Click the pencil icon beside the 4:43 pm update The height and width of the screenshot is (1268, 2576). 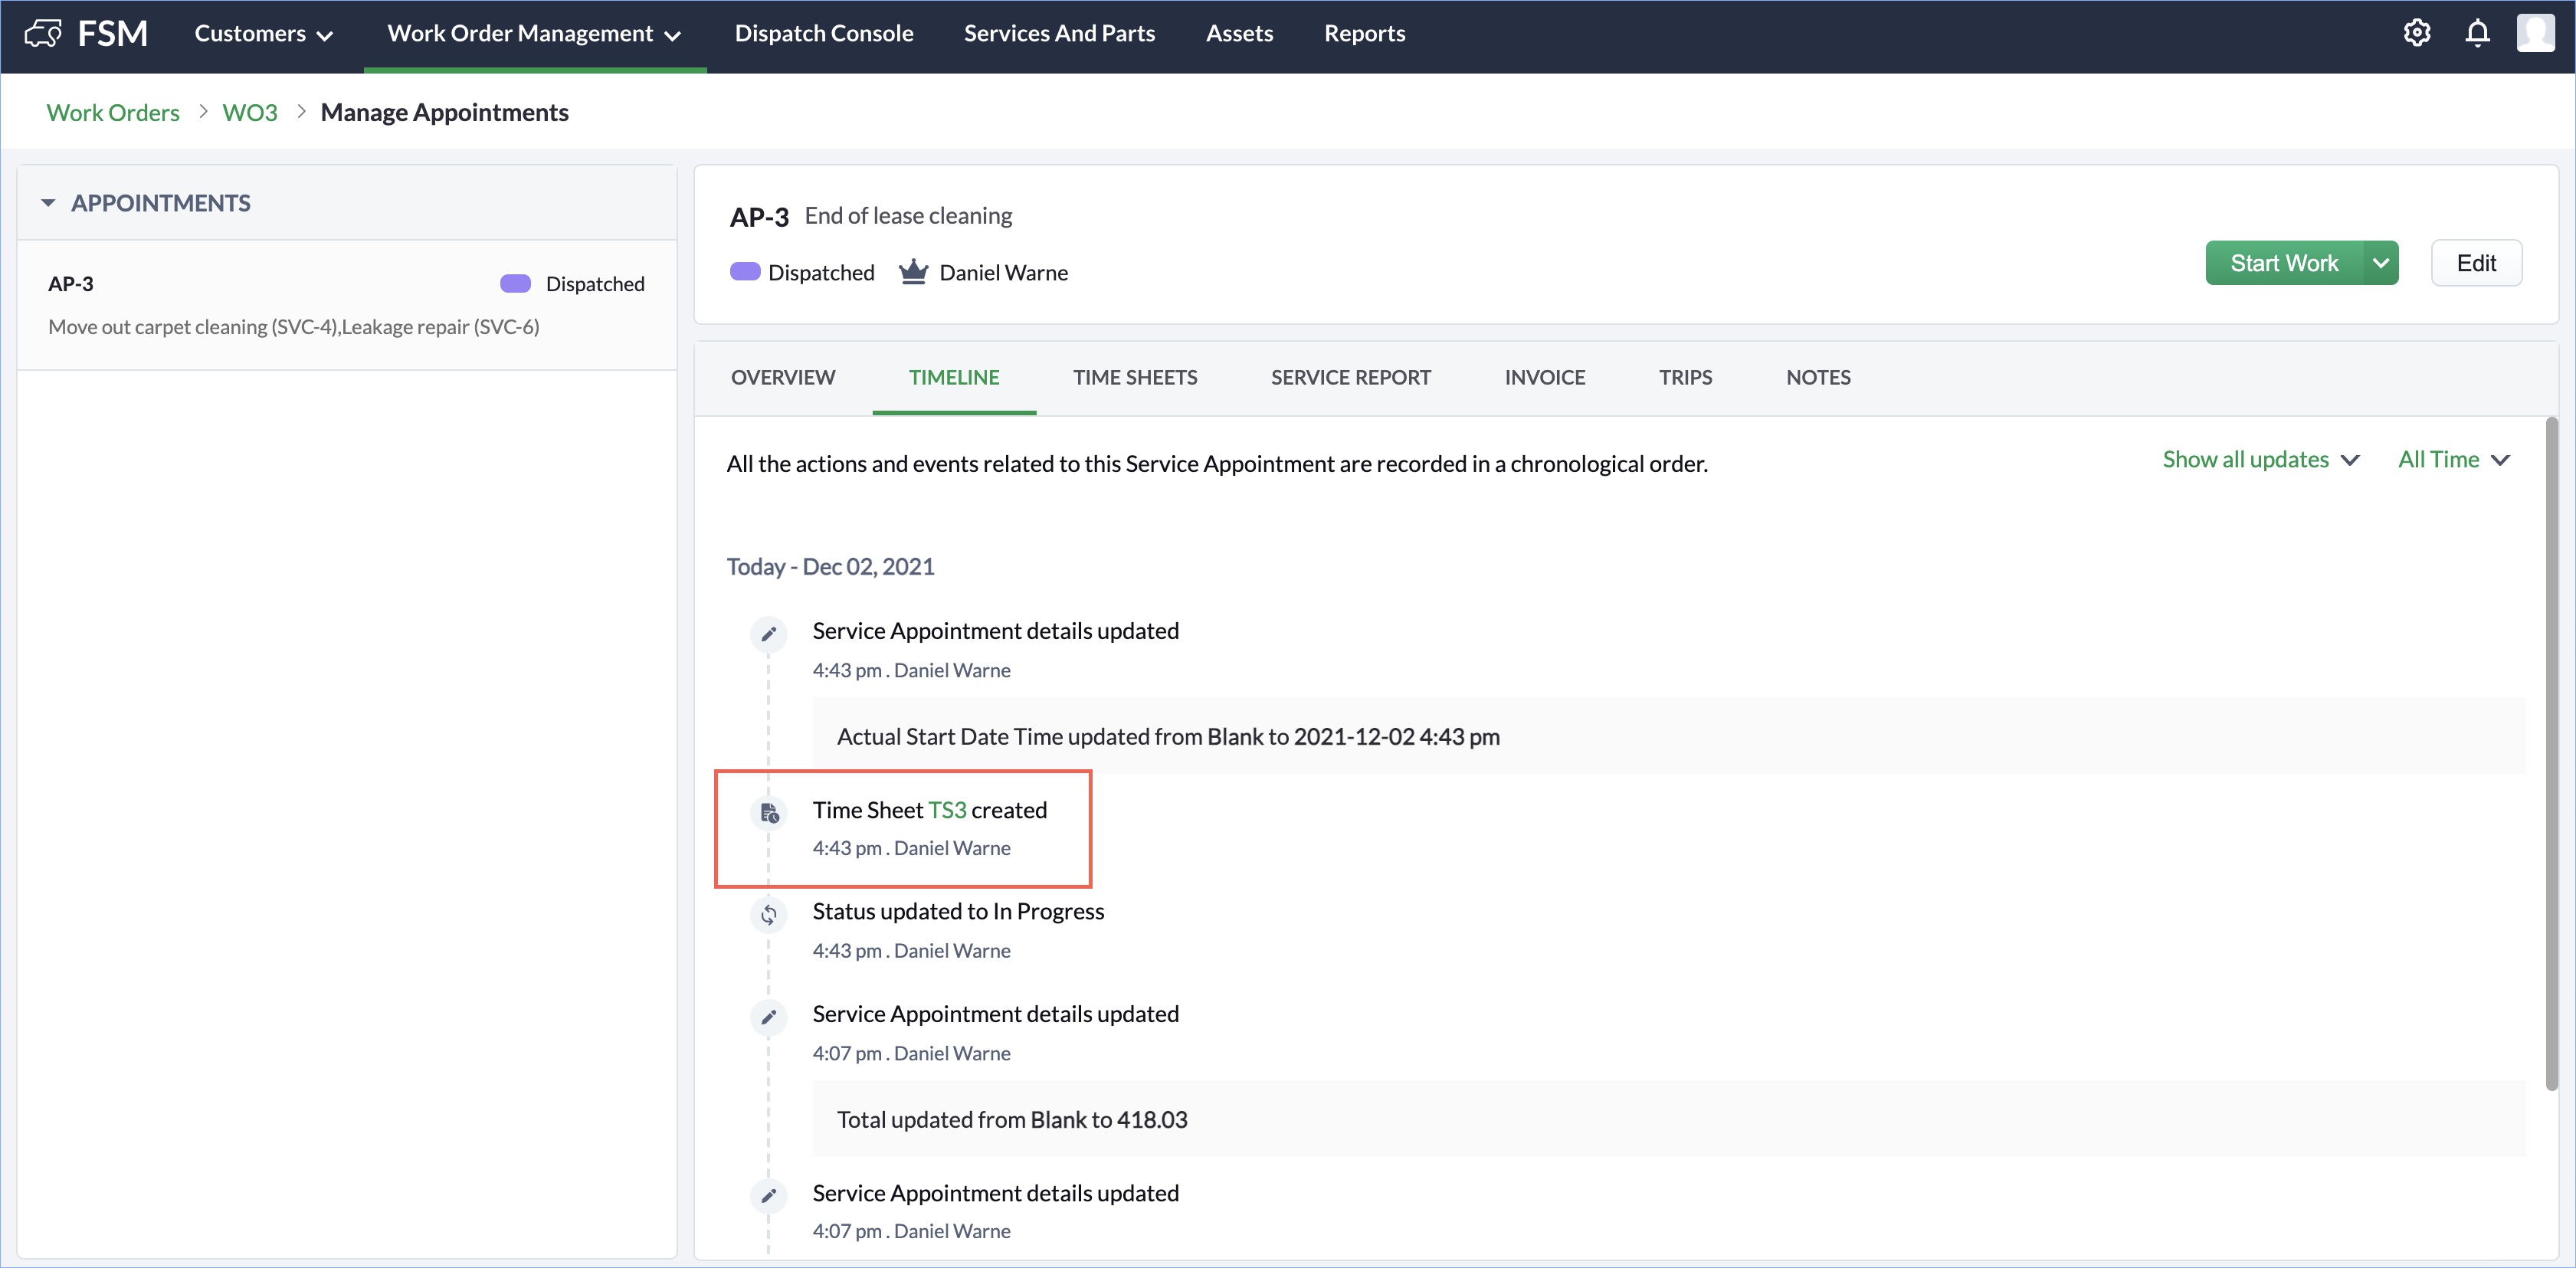coord(769,634)
